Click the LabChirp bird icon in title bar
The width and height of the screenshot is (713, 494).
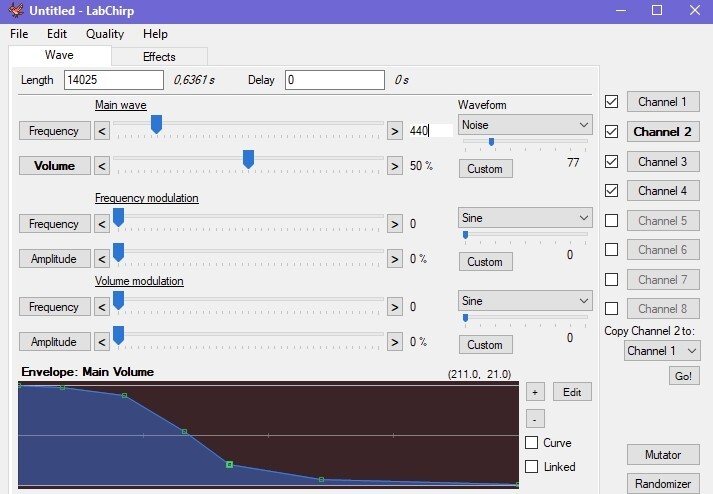[x=15, y=10]
